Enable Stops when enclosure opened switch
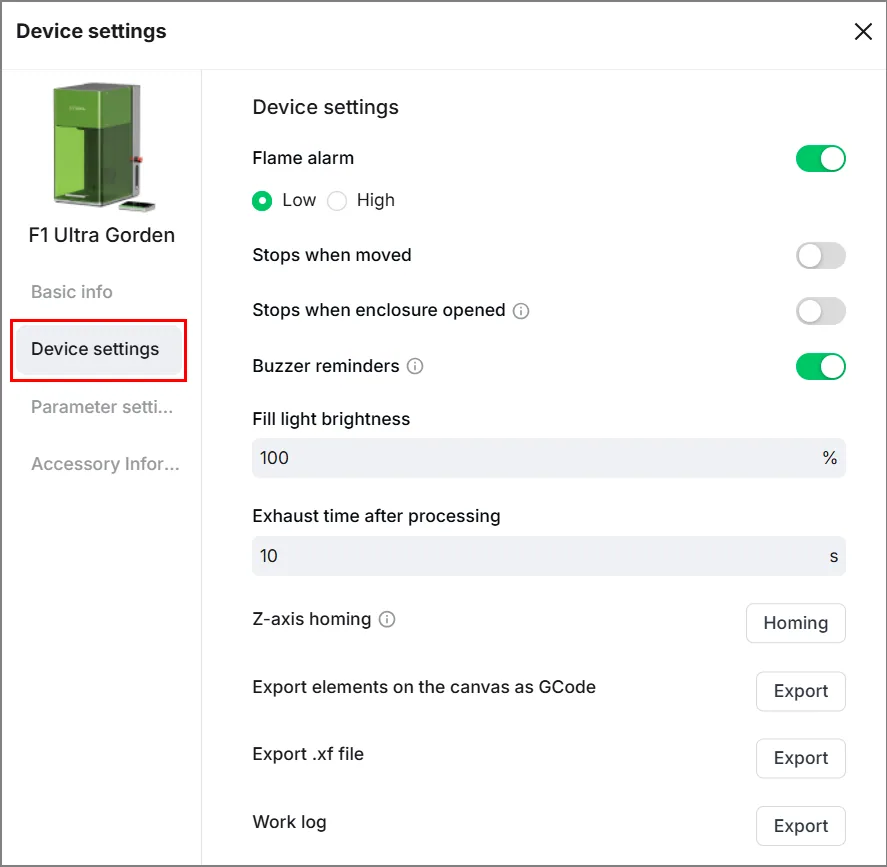 point(820,311)
